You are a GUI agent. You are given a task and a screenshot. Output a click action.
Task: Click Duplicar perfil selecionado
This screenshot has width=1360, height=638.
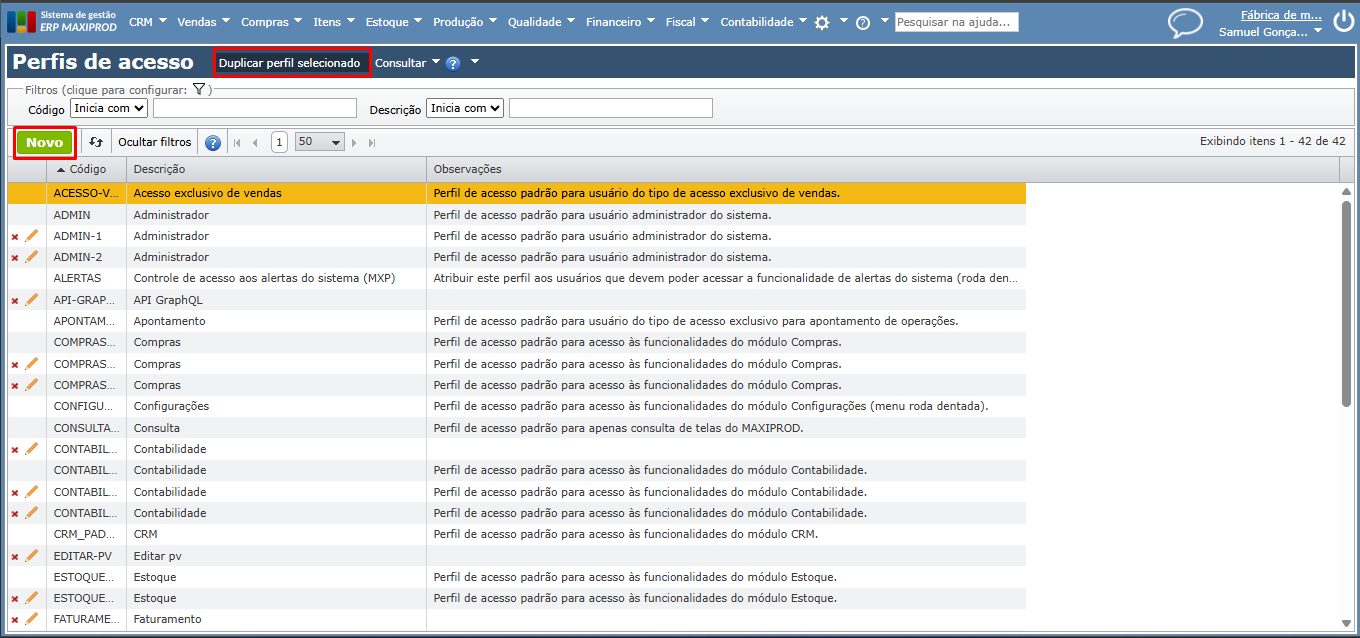tap(290, 63)
